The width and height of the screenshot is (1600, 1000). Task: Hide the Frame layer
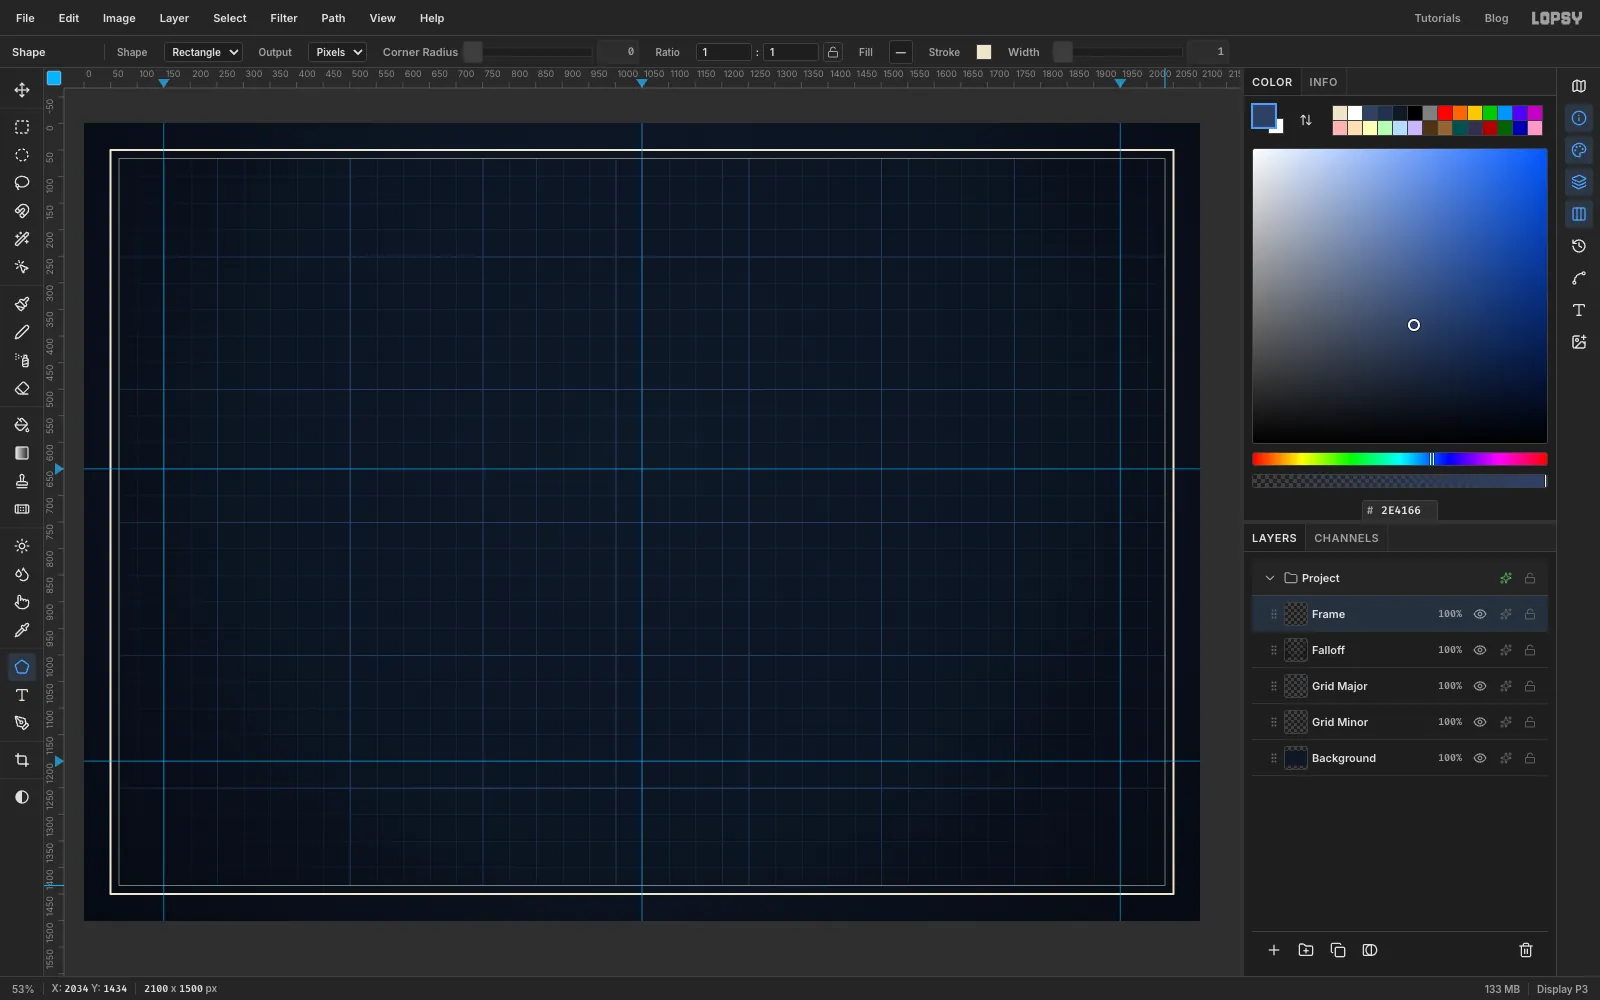1480,614
